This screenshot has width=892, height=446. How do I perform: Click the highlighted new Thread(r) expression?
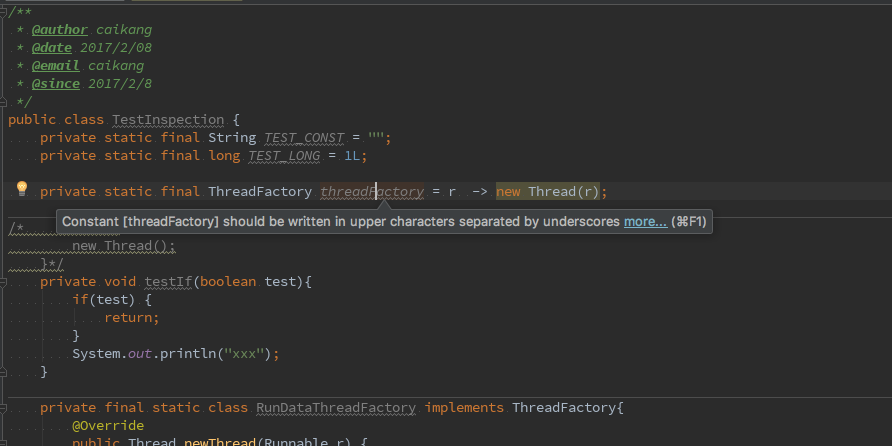550,191
